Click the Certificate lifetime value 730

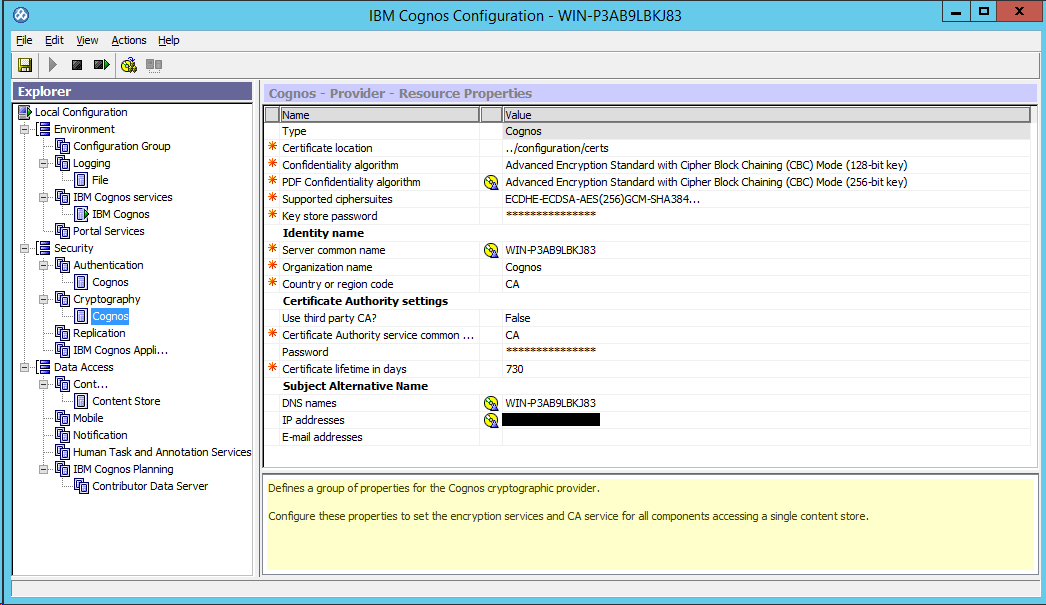(x=766, y=369)
